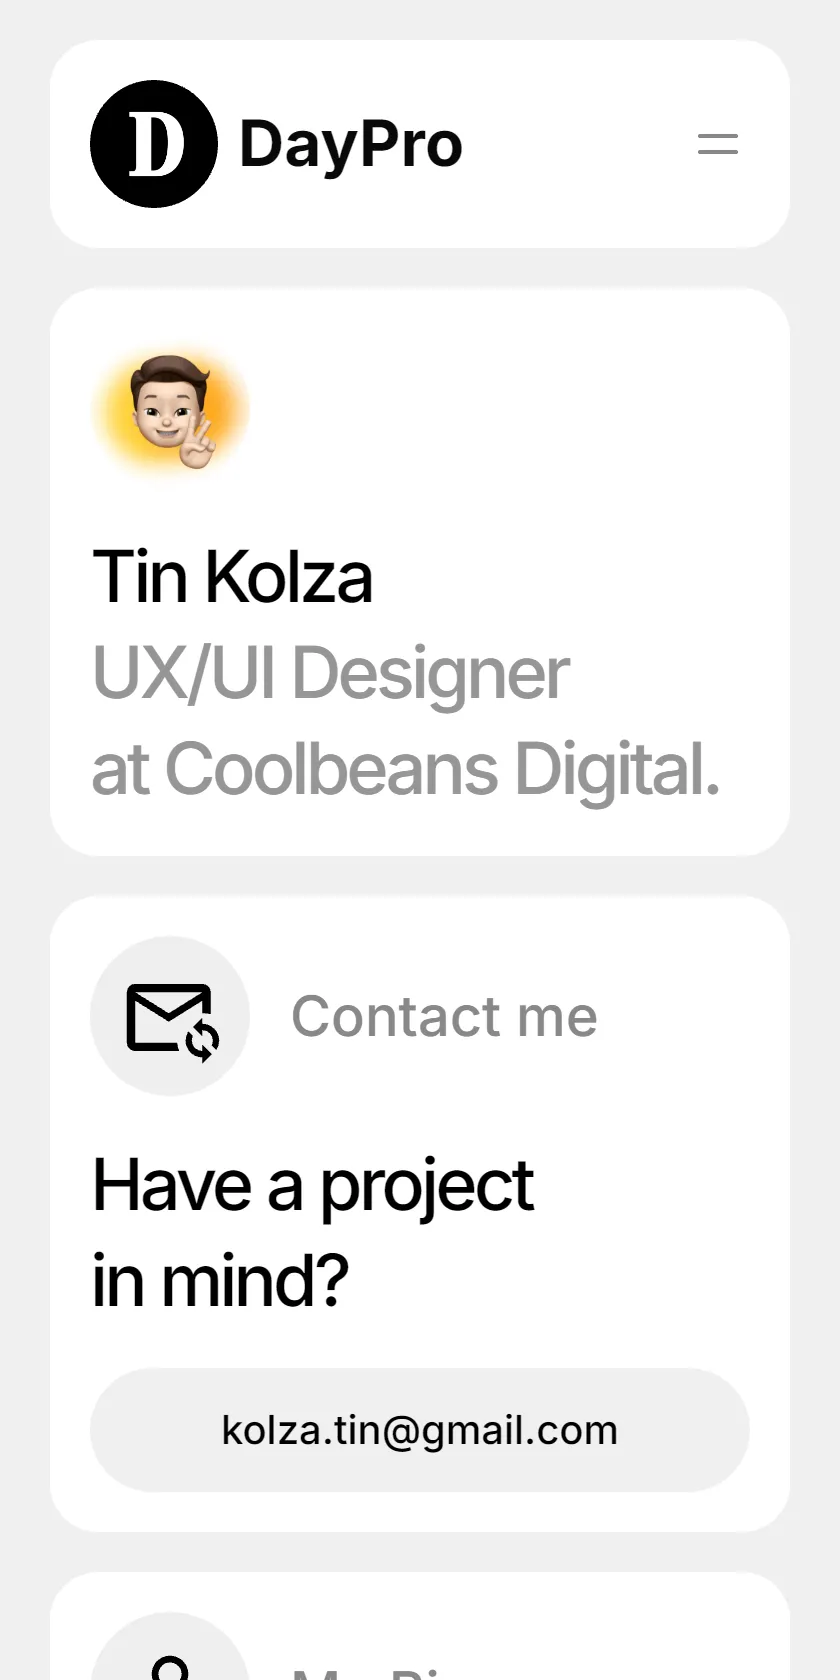Screen dimensions: 840x1680
Task: Click the round black D logo
Action: (154, 144)
